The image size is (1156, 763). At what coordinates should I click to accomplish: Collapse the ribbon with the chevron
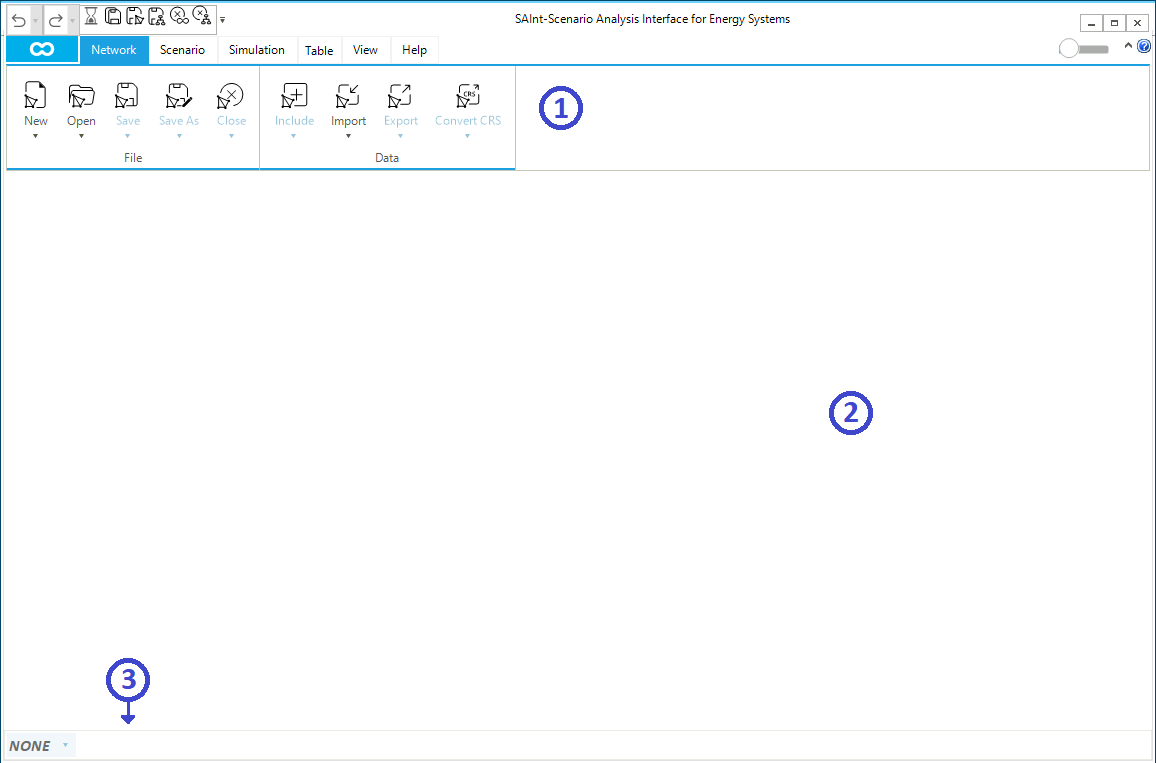click(1128, 46)
